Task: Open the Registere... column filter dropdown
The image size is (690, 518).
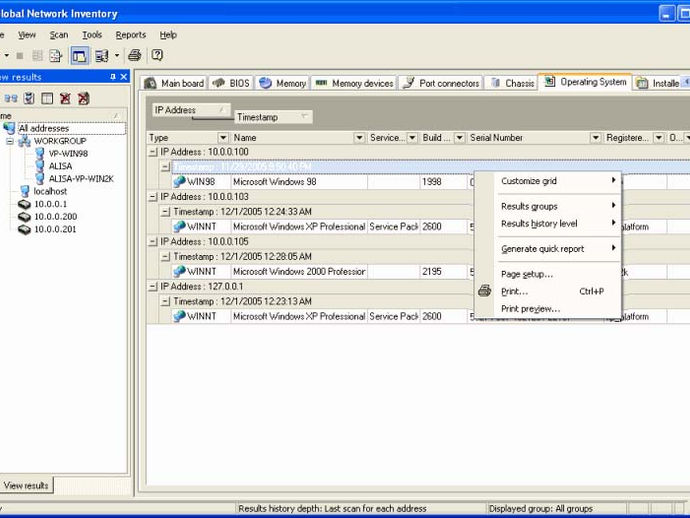Action: 659,138
